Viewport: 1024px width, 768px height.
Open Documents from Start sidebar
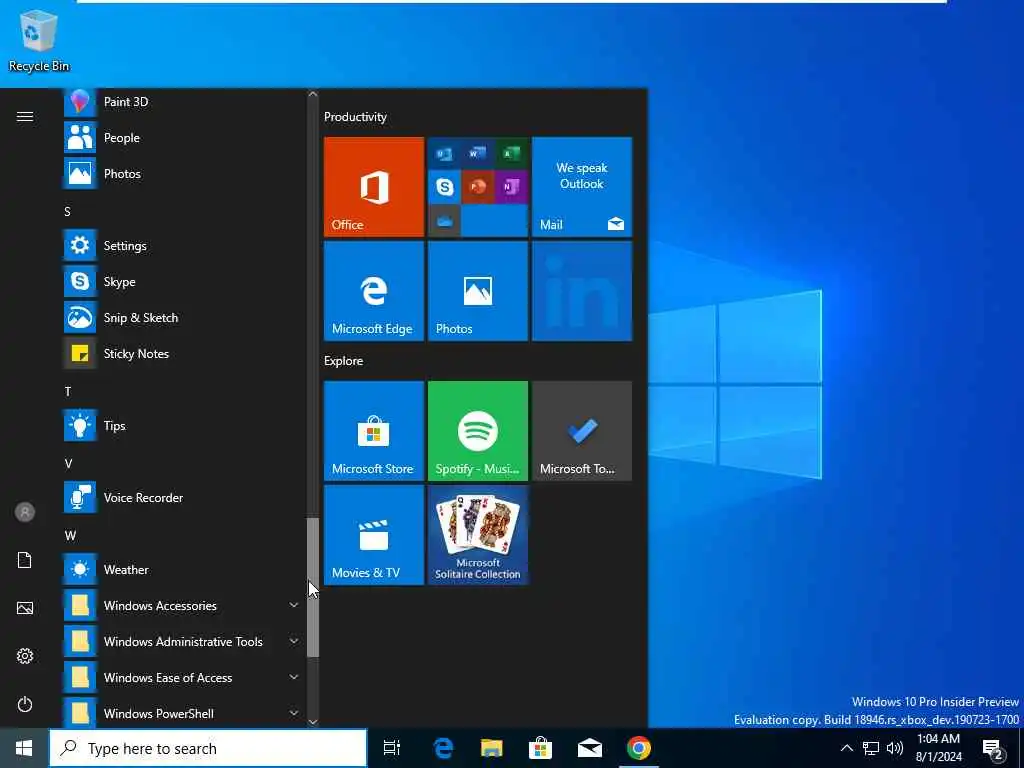tap(25, 560)
